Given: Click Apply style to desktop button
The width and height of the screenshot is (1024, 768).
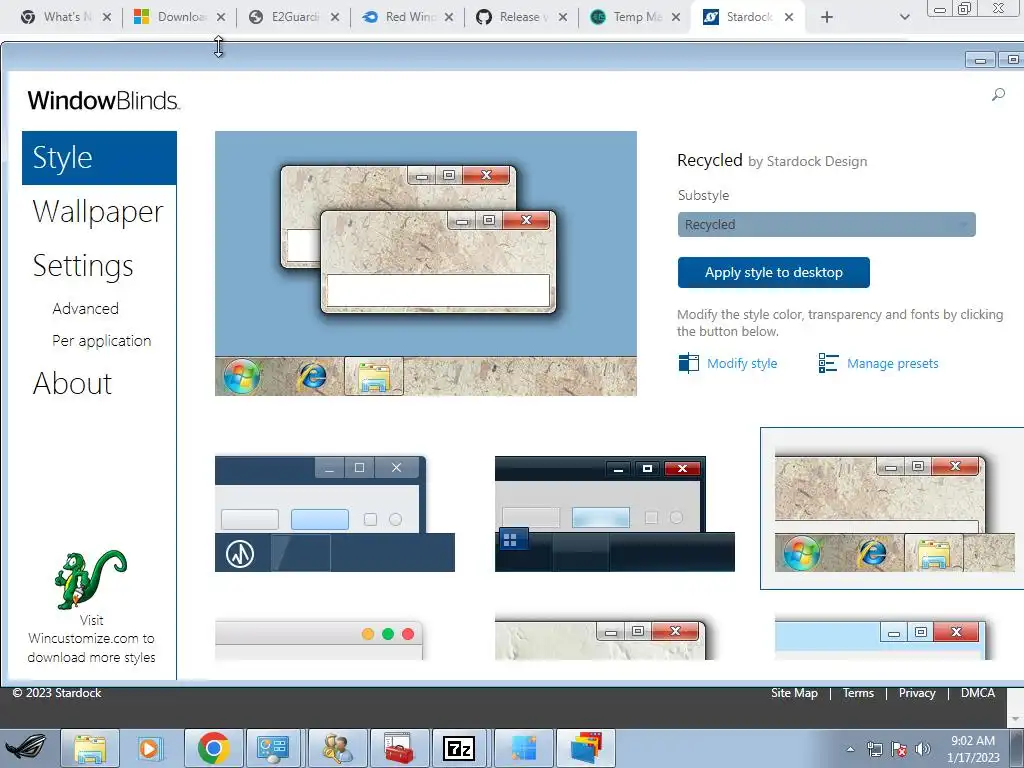Looking at the screenshot, I should pos(773,272).
